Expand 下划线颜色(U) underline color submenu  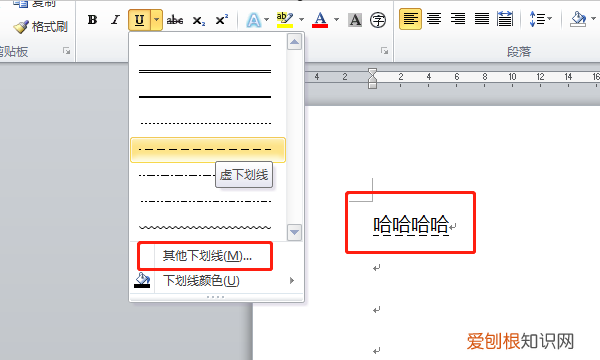click(x=216, y=280)
